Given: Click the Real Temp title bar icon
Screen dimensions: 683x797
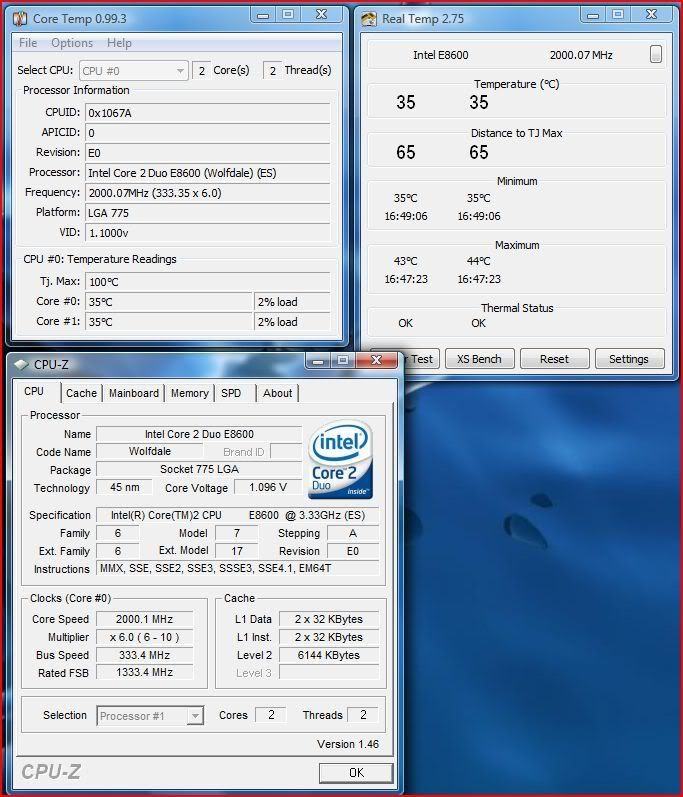Looking at the screenshot, I should (368, 19).
